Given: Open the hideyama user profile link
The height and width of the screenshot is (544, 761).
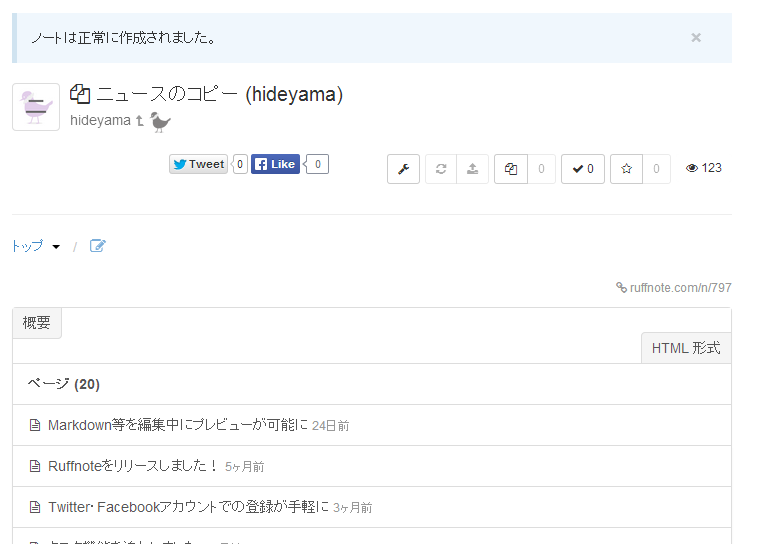Looking at the screenshot, I should pos(100,121).
